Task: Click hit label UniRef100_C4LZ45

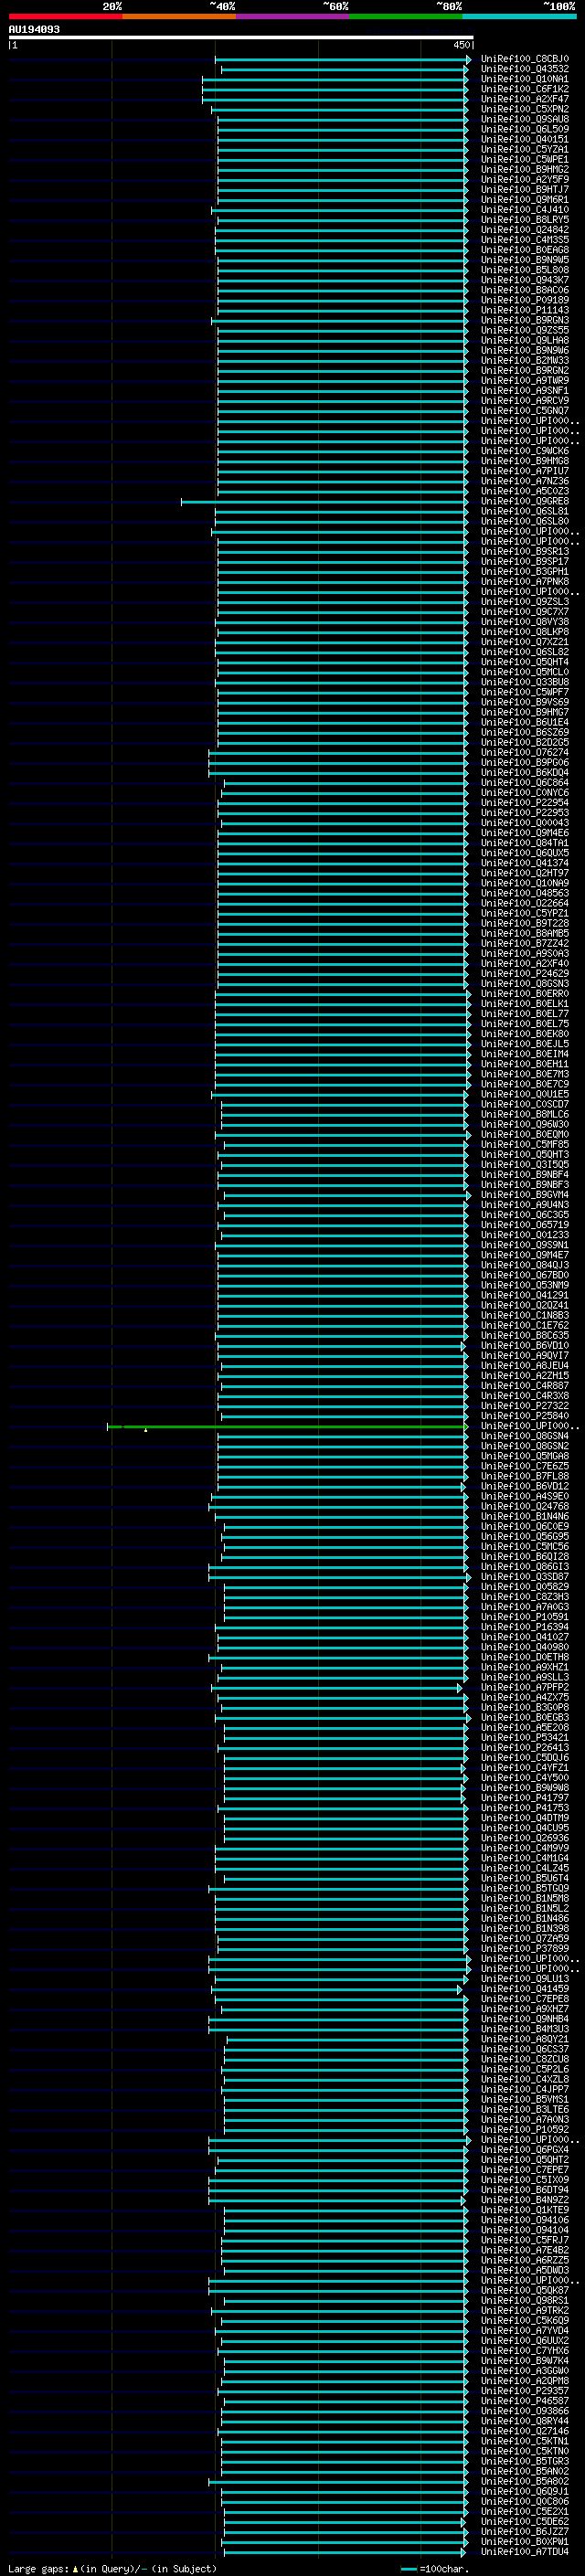Action: point(524,1868)
